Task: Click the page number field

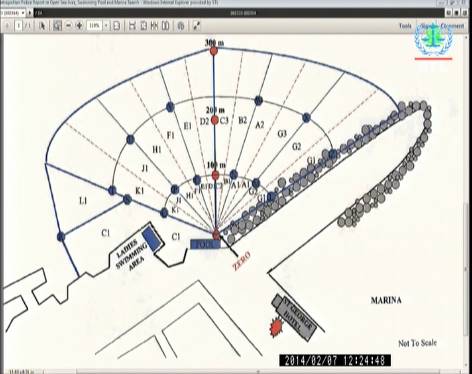Action: click(19, 26)
